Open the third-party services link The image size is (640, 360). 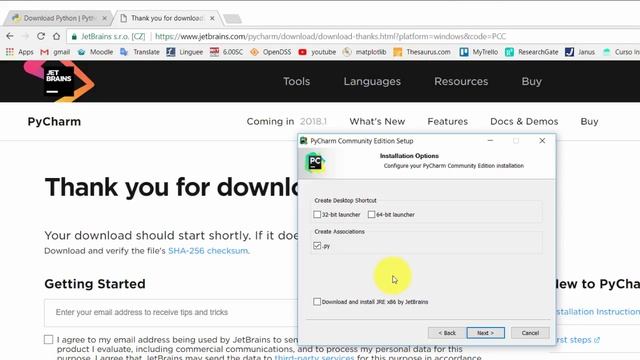point(314,358)
